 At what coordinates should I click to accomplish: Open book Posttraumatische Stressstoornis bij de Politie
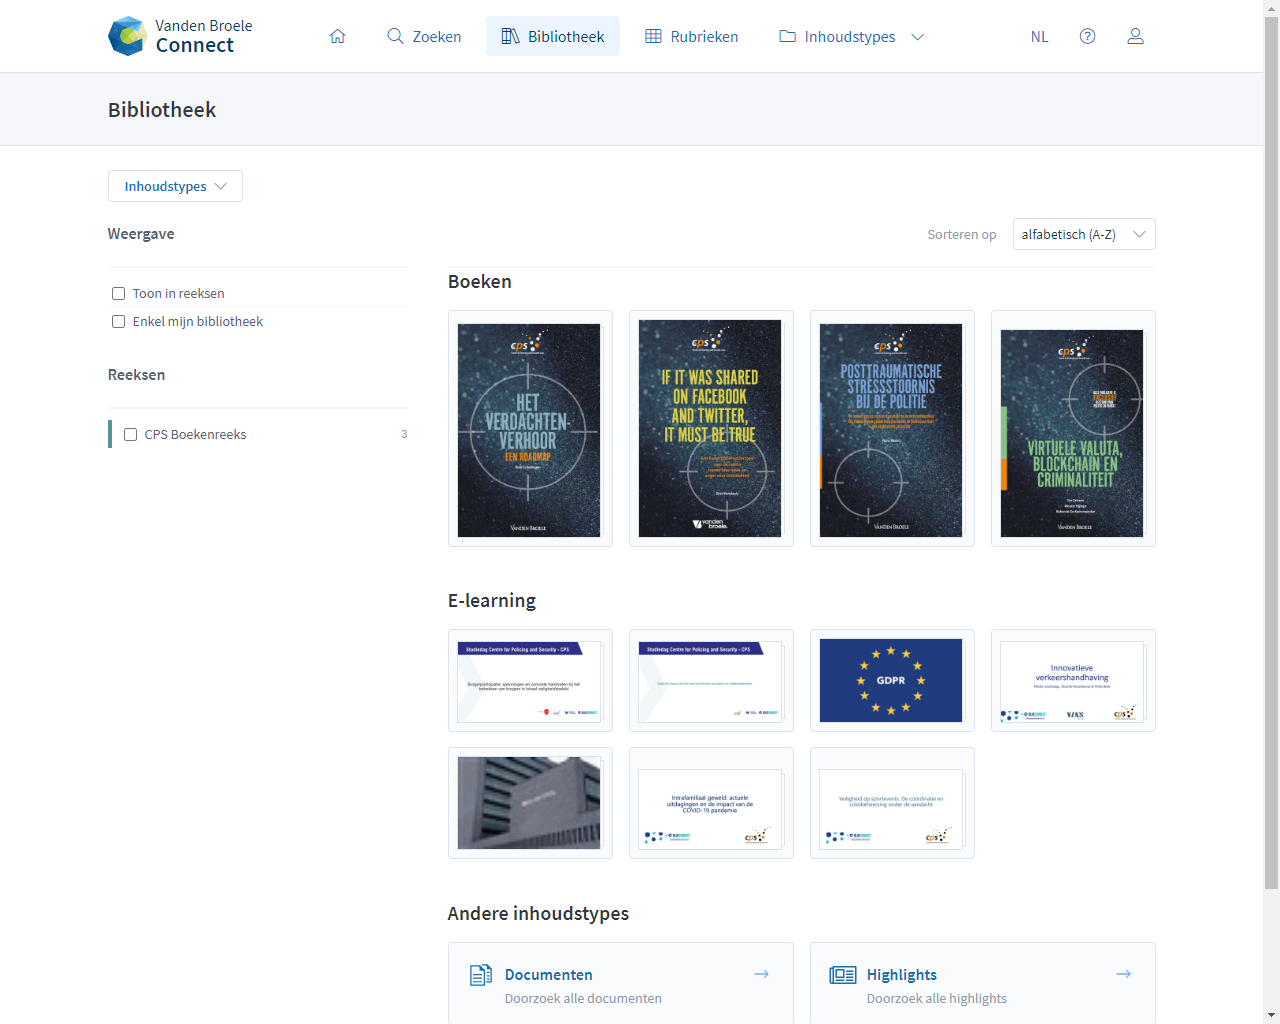[x=892, y=428]
